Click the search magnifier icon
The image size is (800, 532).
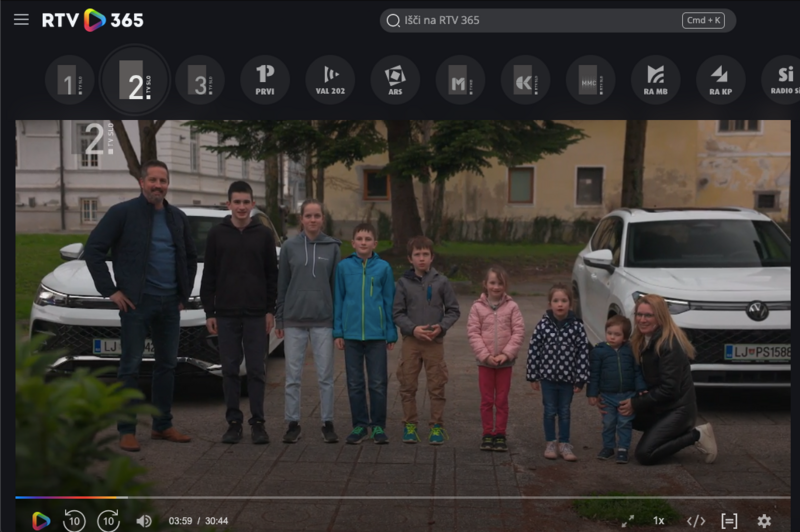[393, 20]
